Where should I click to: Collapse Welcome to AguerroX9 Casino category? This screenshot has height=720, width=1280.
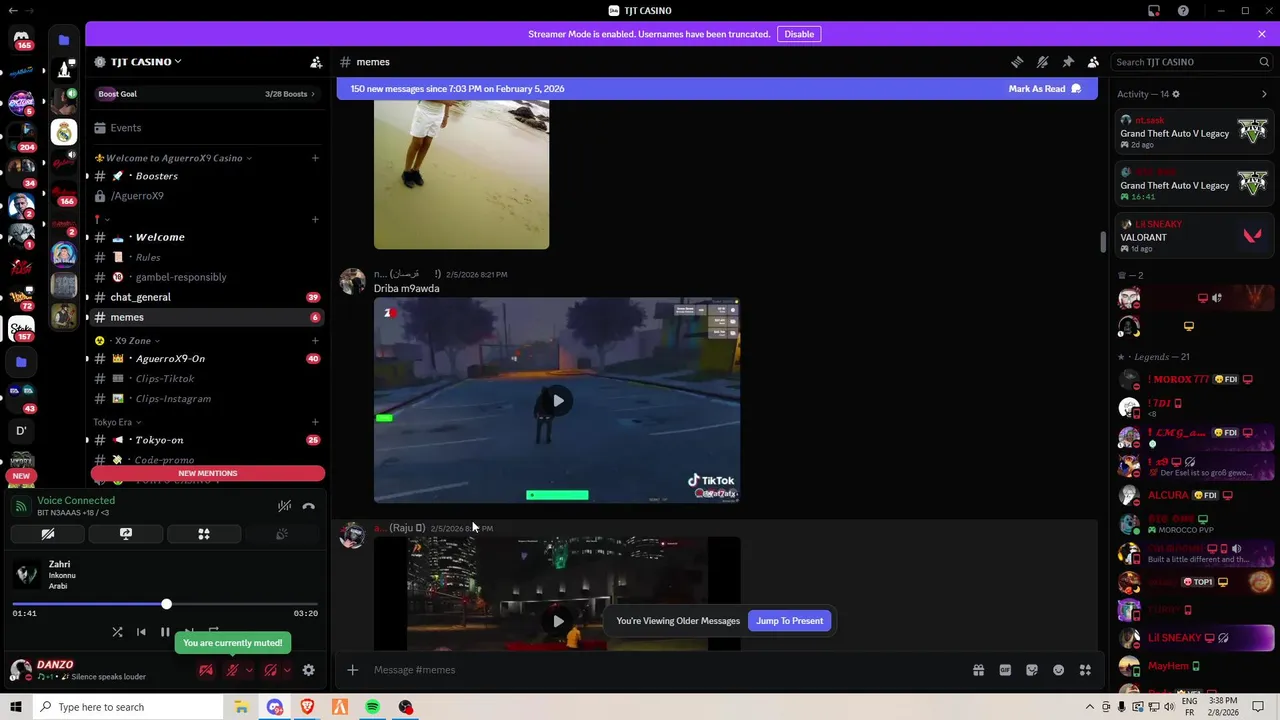(x=172, y=158)
